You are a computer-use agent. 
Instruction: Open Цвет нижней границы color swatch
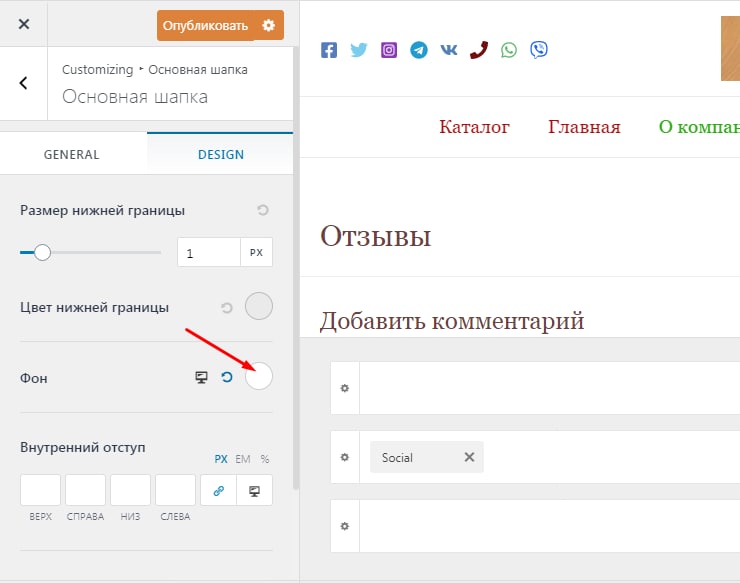(x=259, y=306)
